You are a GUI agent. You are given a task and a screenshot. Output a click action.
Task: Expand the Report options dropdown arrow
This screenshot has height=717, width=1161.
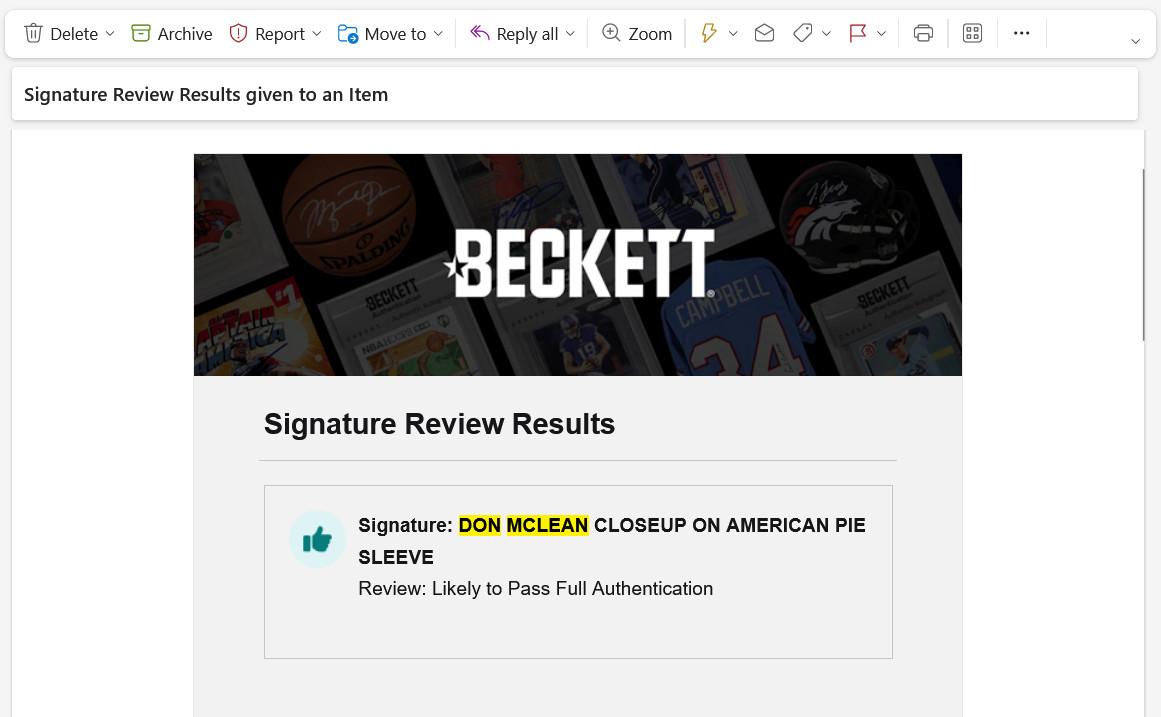[x=317, y=33]
